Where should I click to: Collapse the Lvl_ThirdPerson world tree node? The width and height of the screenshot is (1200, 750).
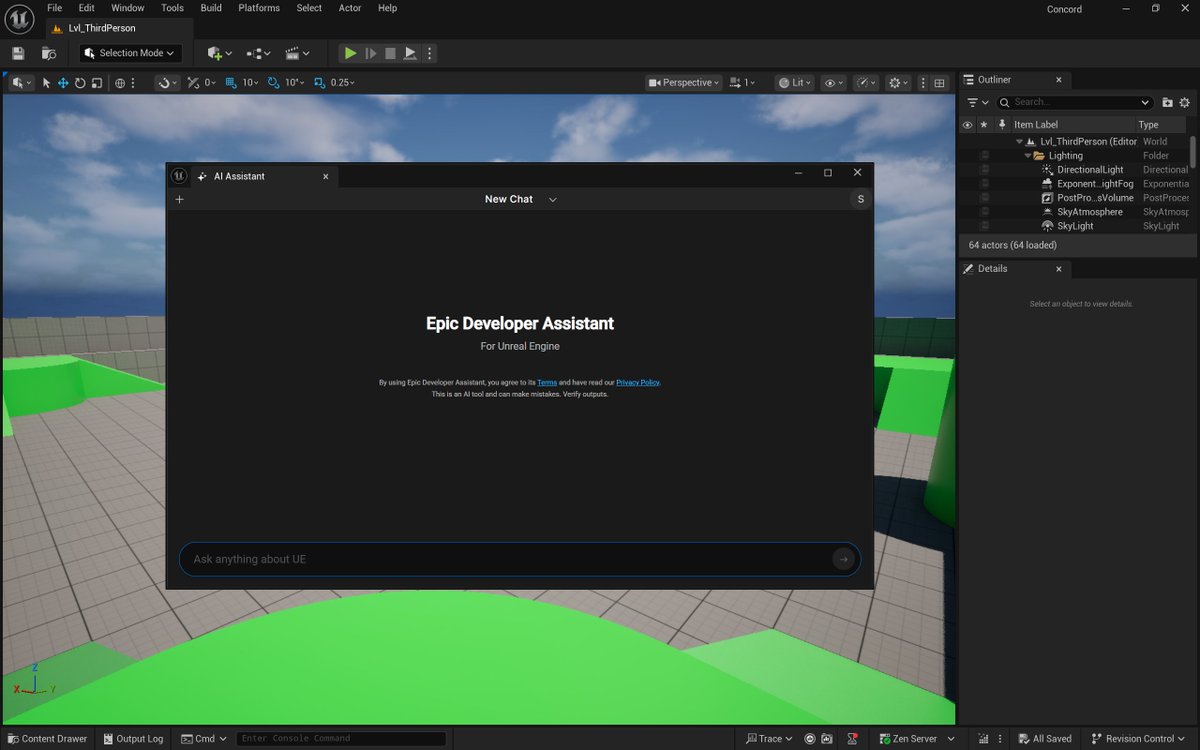(1019, 142)
